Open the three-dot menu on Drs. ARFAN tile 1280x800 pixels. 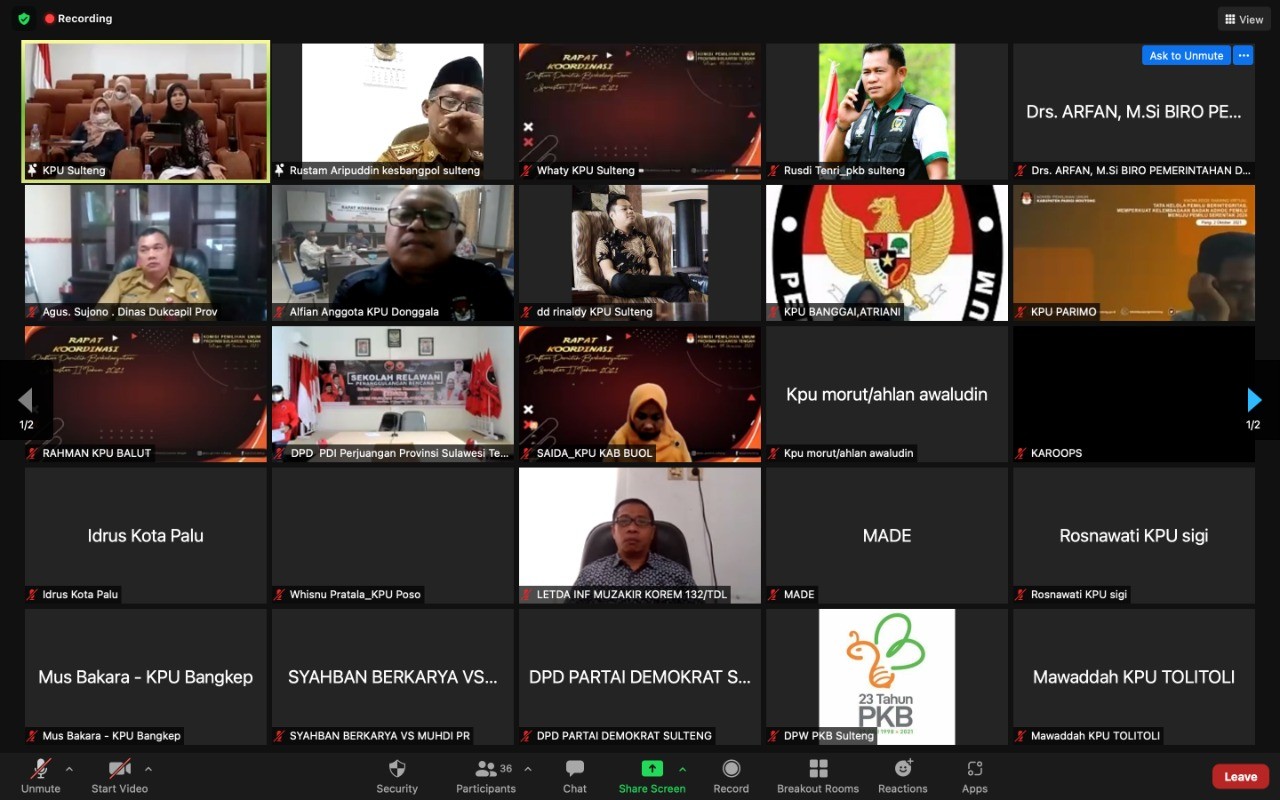[x=1243, y=56]
